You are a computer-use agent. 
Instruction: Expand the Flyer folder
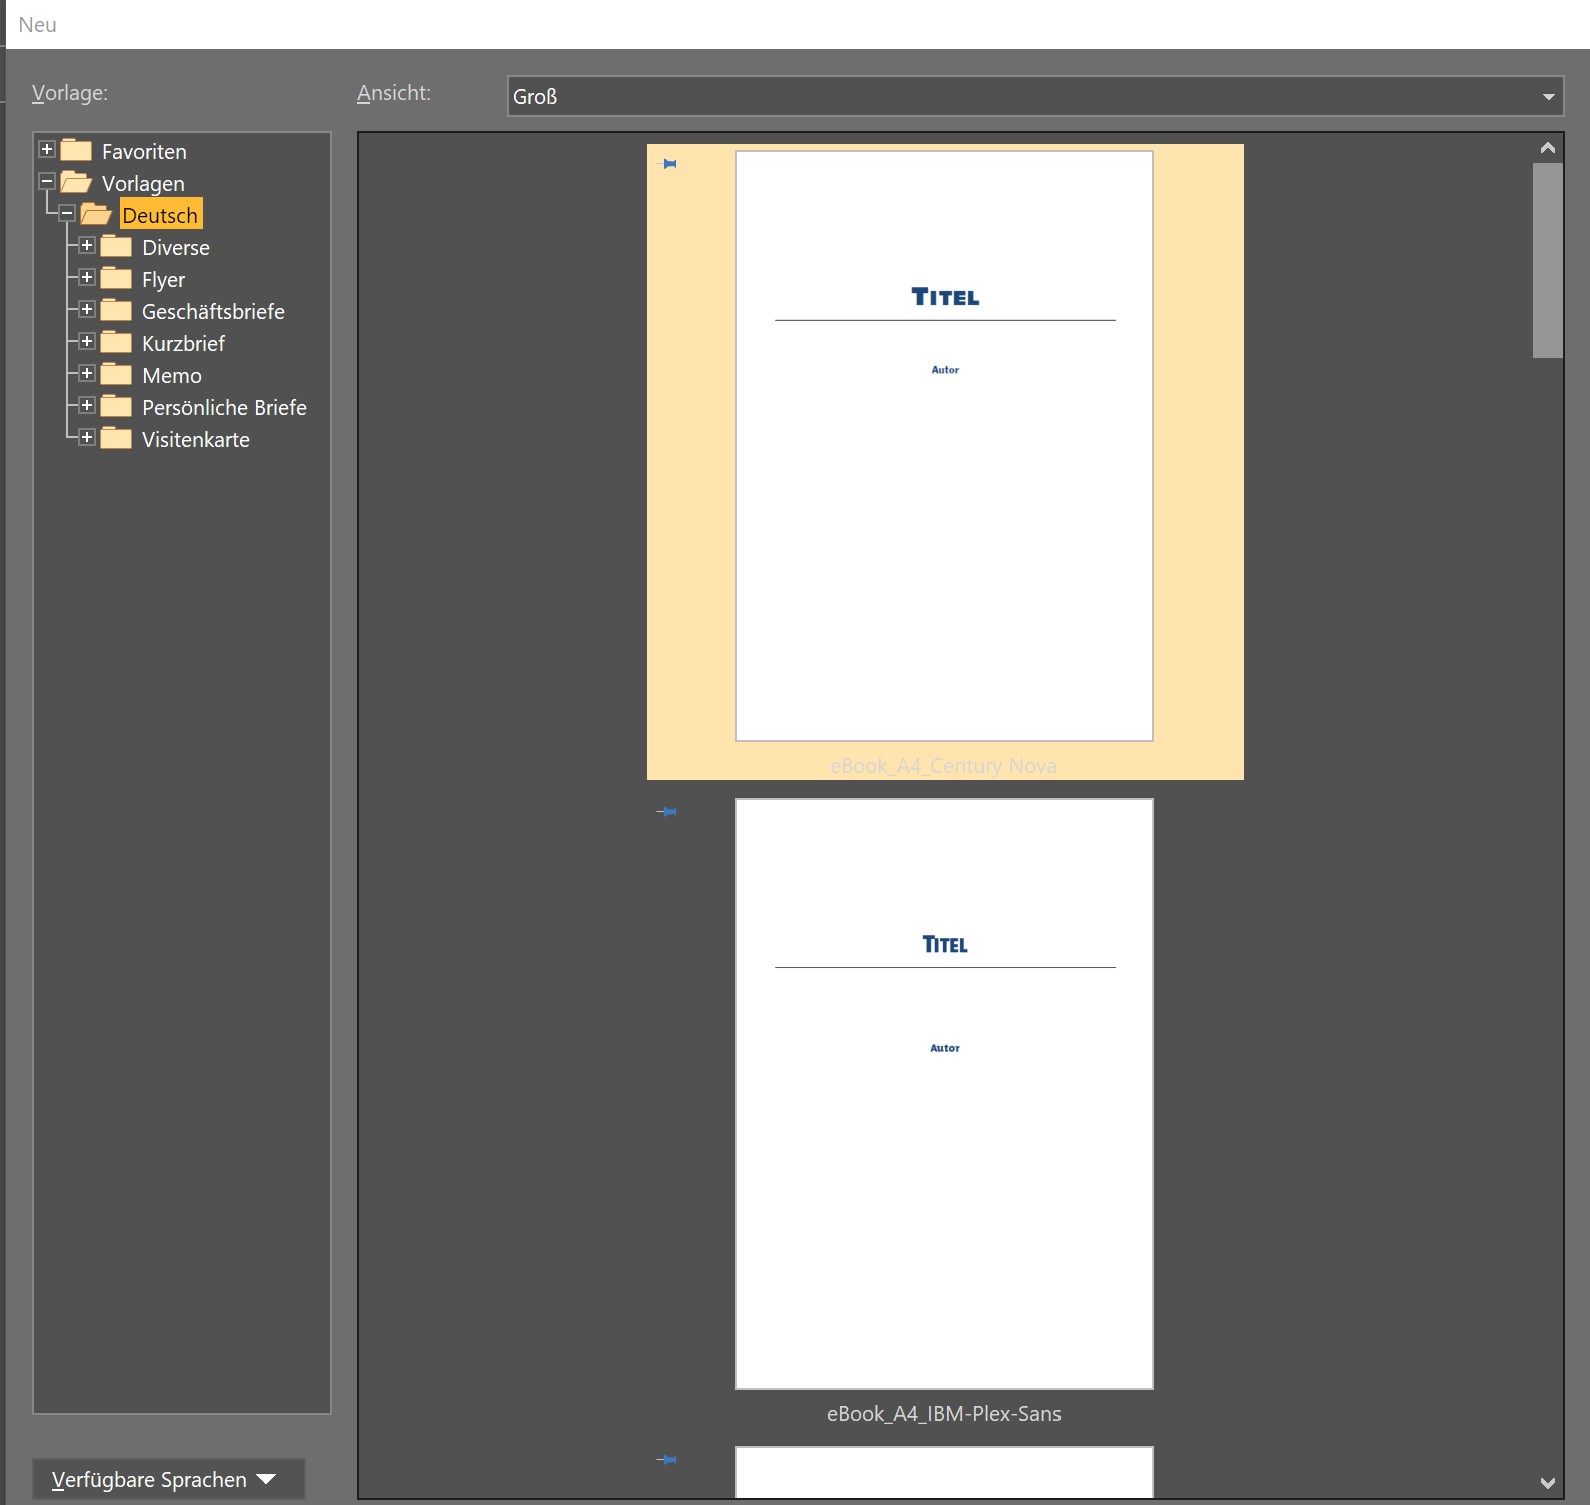coord(87,277)
